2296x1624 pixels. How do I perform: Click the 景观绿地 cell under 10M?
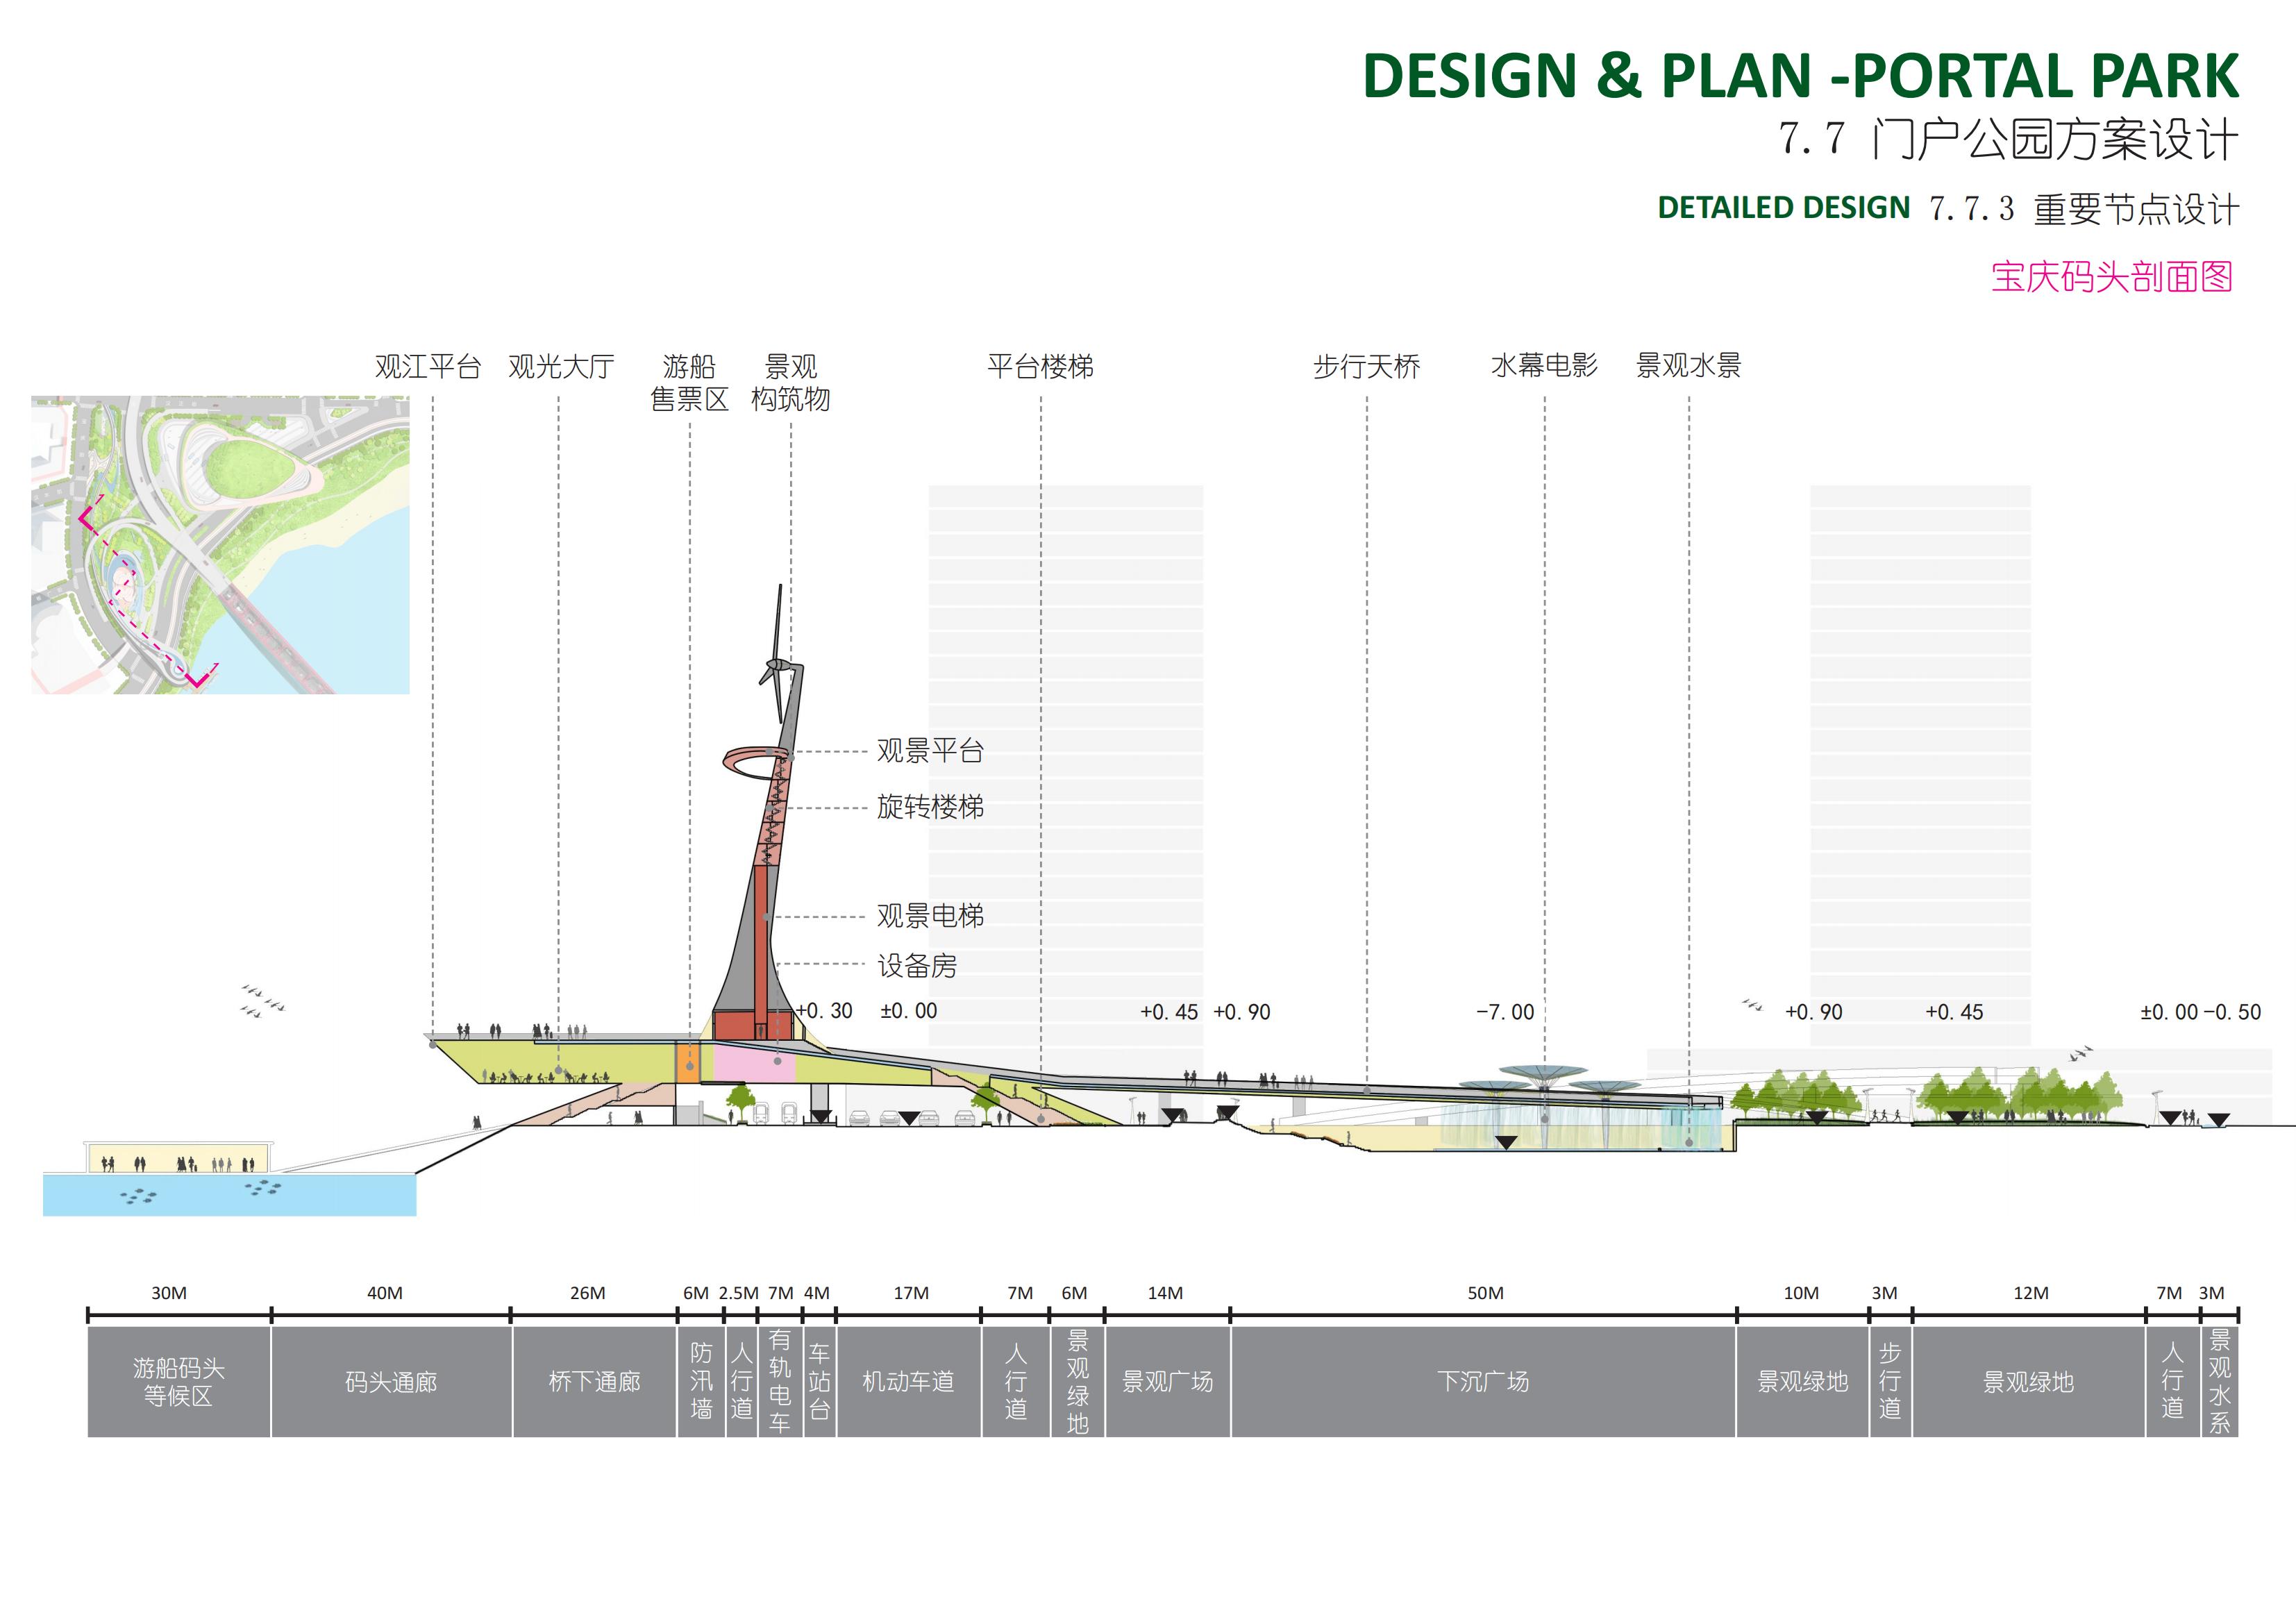click(x=1803, y=1382)
